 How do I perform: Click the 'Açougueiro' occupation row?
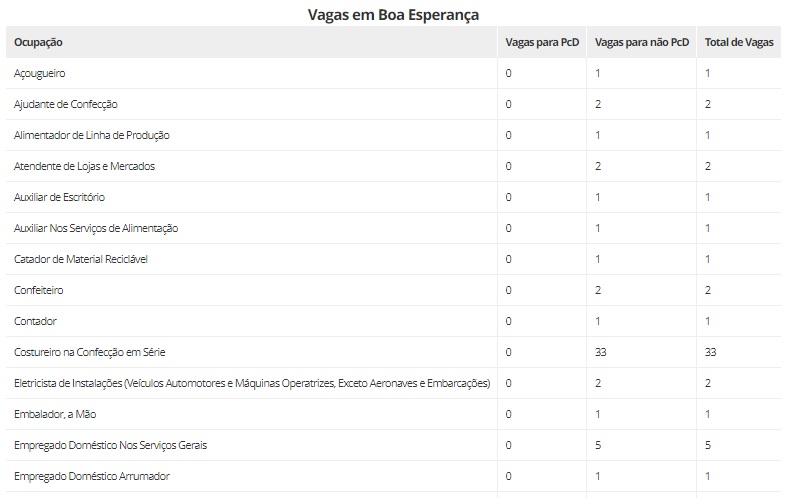pos(40,73)
